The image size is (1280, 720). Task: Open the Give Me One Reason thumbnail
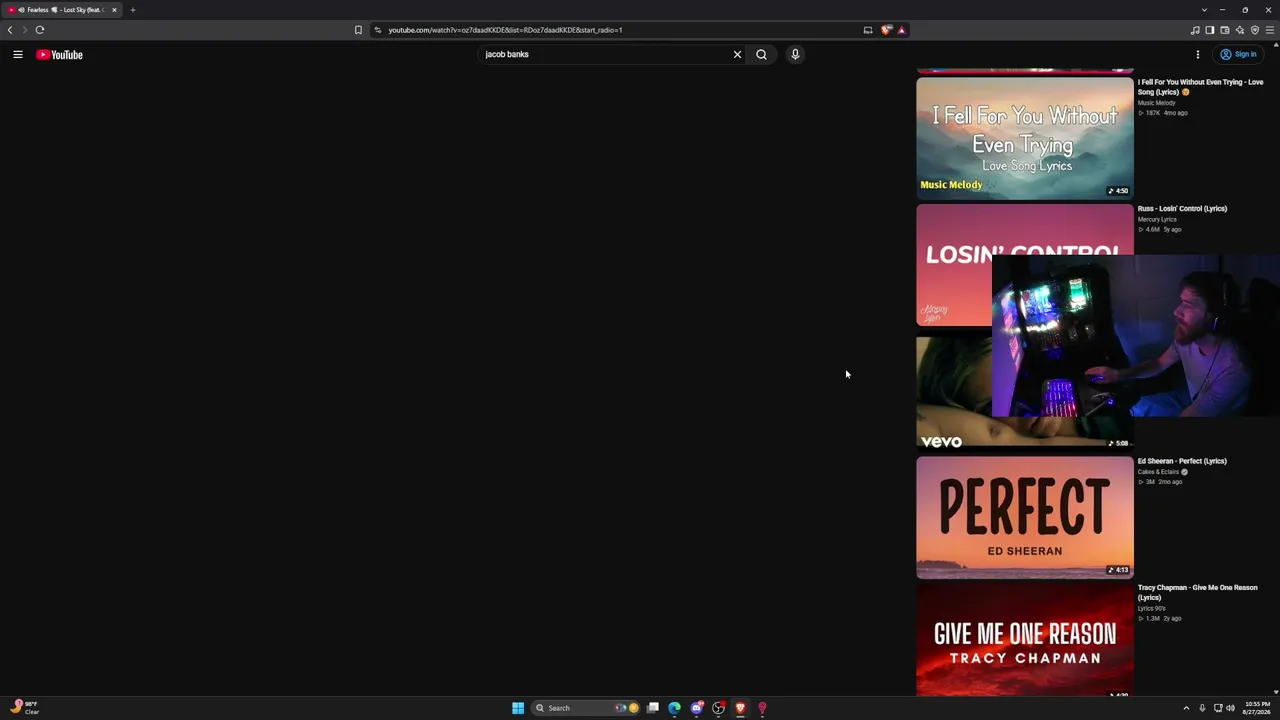(1025, 640)
